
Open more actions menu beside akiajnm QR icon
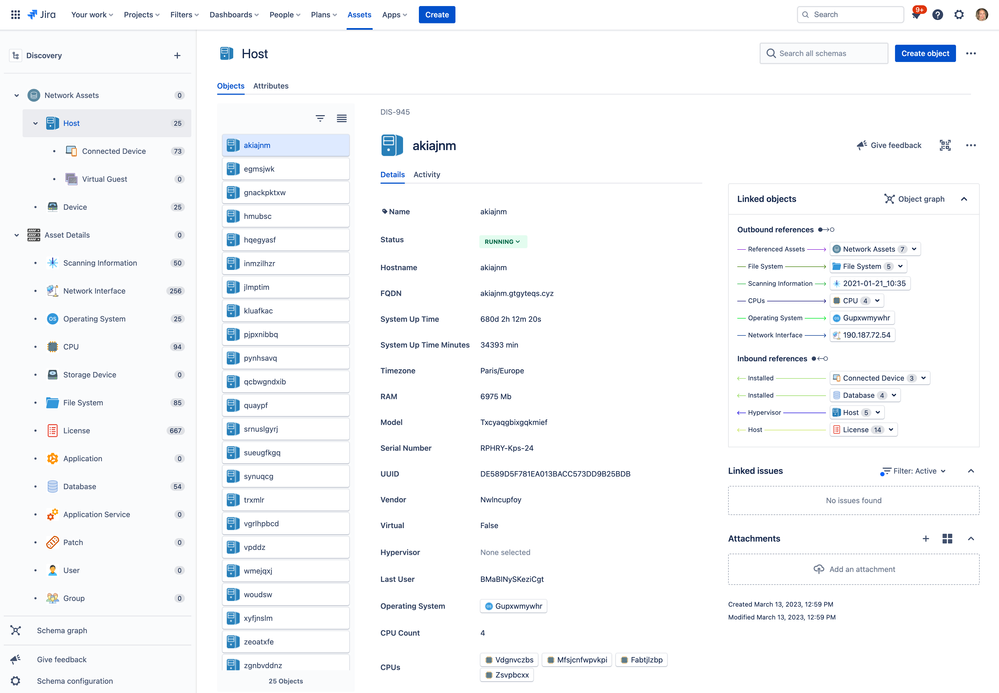(x=970, y=145)
